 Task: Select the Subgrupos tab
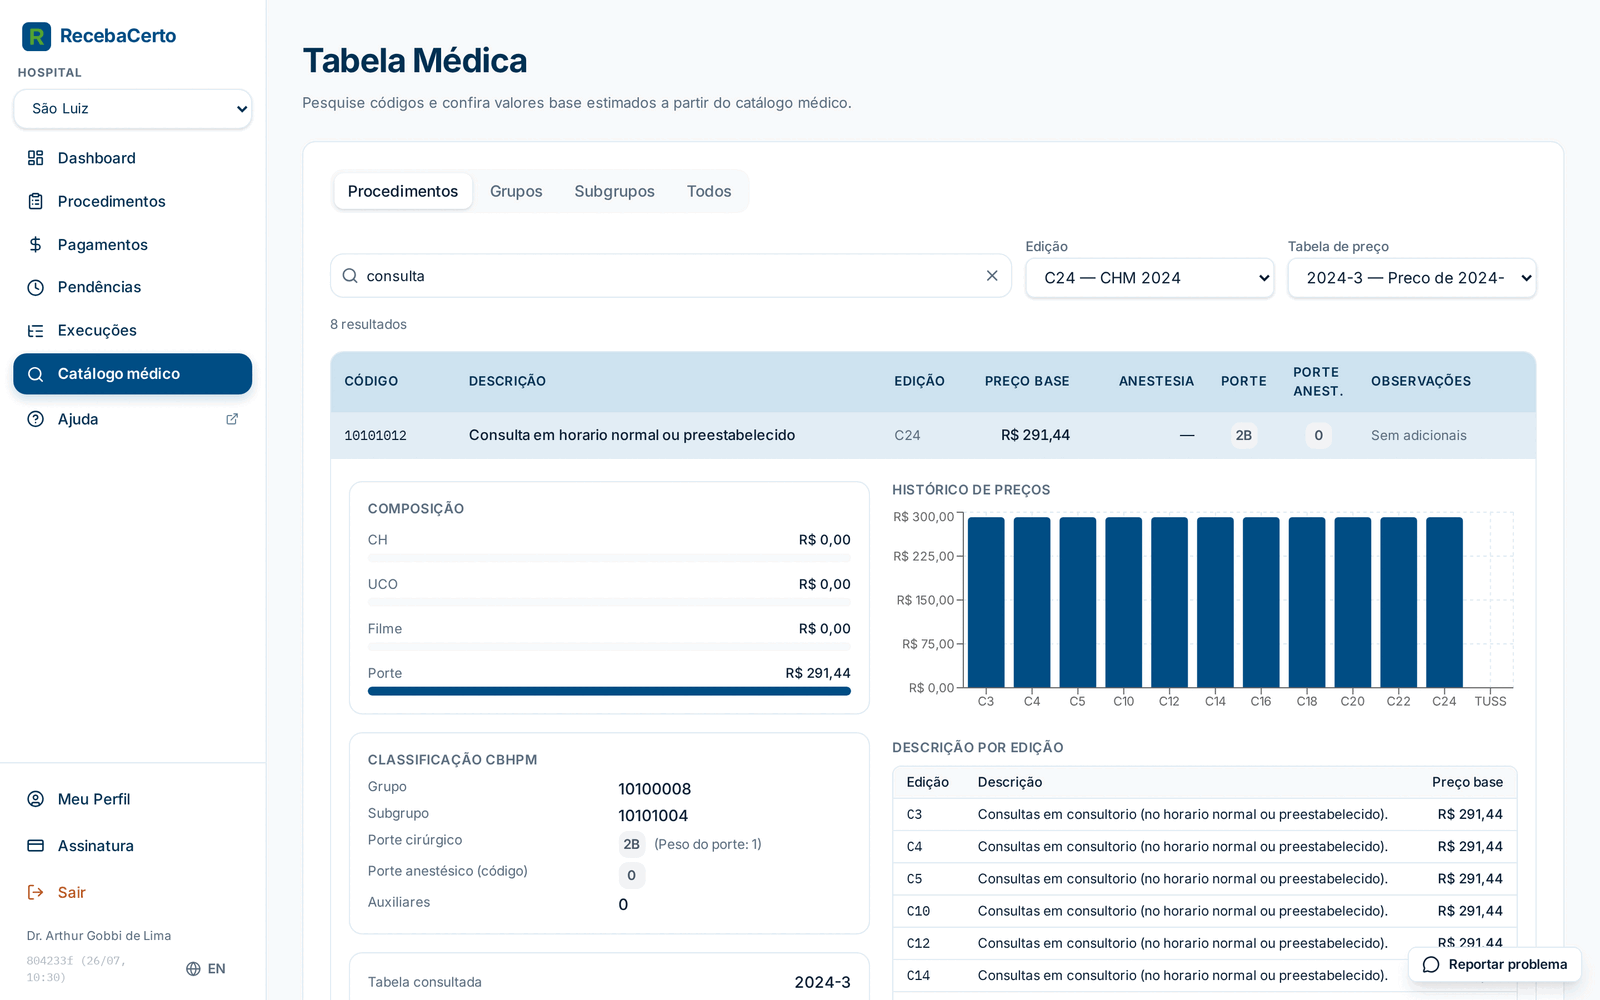[614, 191]
